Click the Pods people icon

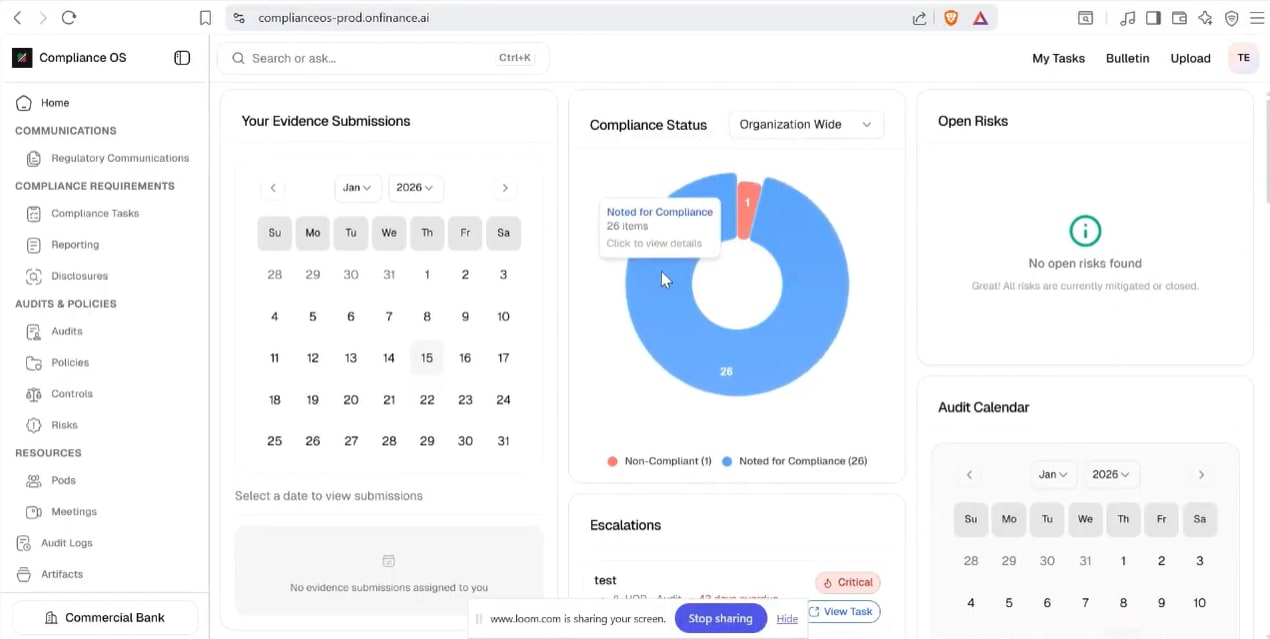point(34,481)
